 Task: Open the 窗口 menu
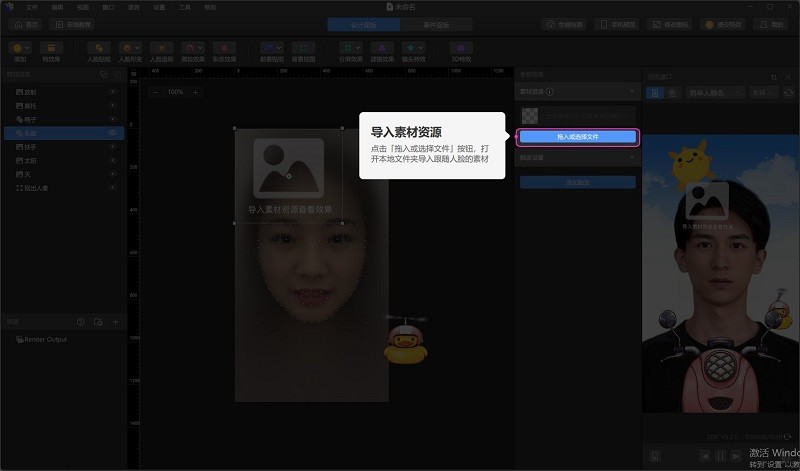coord(108,8)
